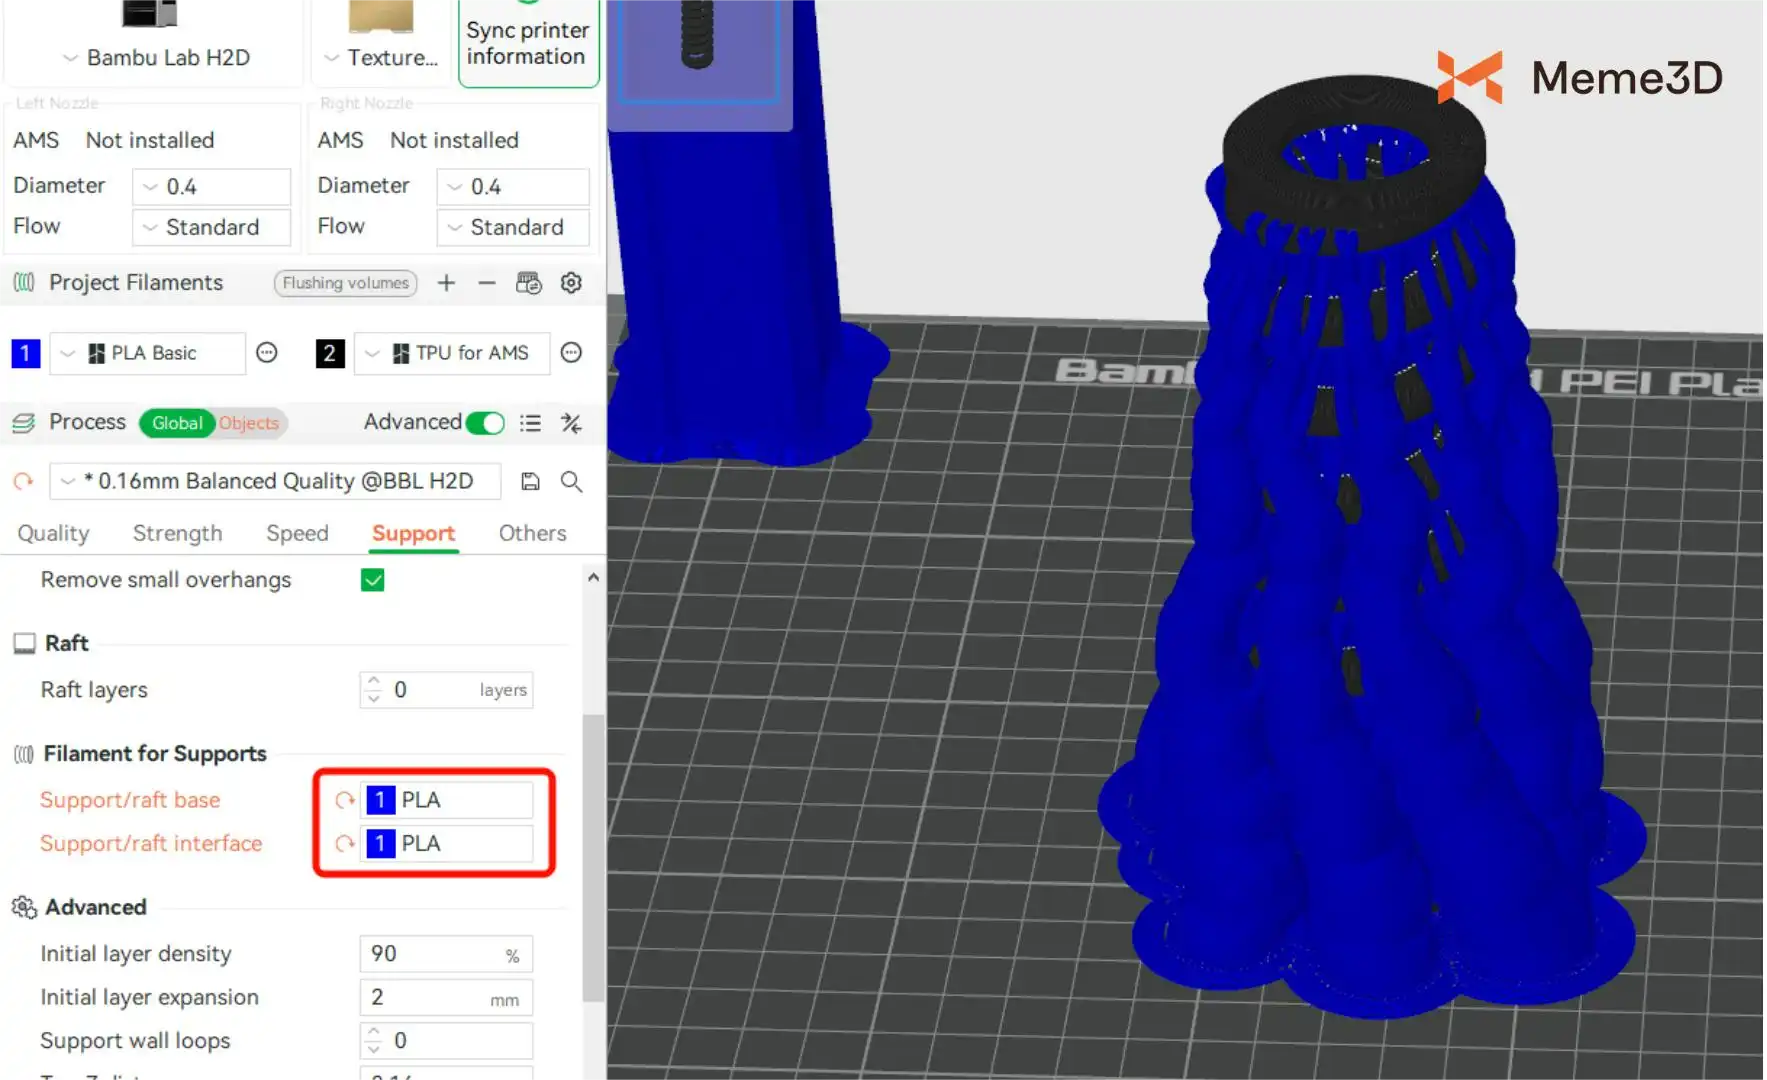1767x1080 pixels.
Task: Click filament 1 blue color swatch
Action: [x=25, y=353]
